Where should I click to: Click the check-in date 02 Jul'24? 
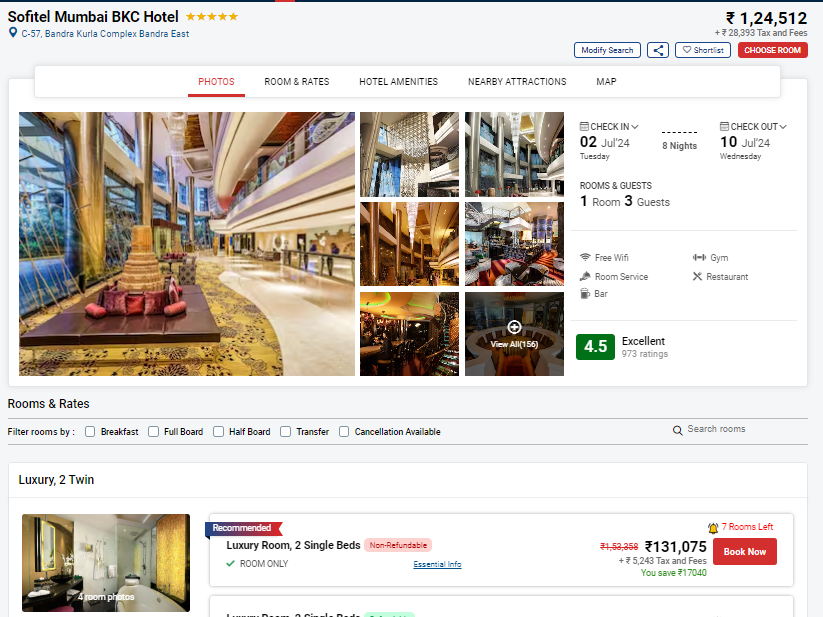605,142
